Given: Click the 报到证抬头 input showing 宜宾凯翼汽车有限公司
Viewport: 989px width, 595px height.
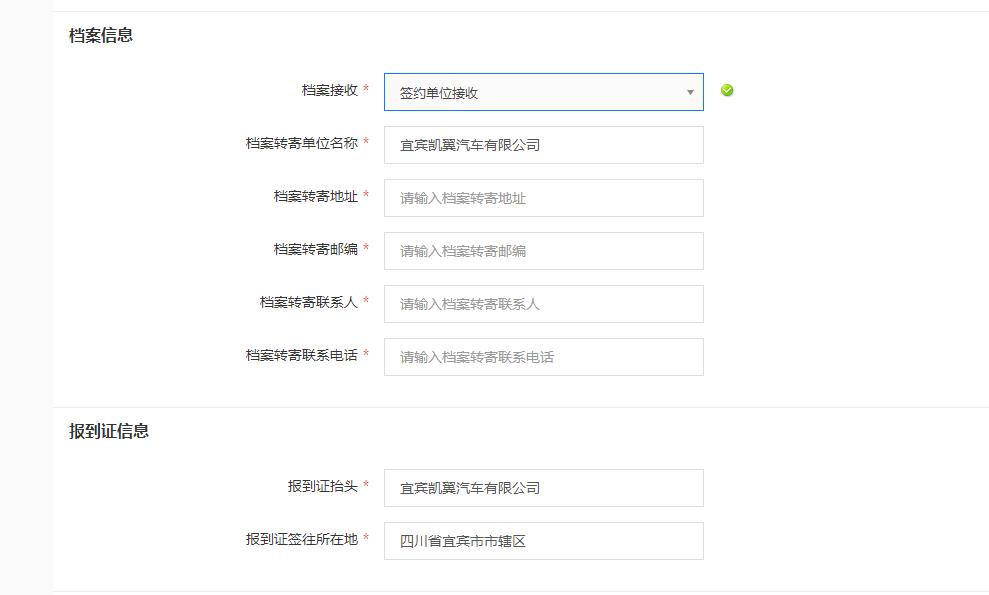Looking at the screenshot, I should pos(543,487).
